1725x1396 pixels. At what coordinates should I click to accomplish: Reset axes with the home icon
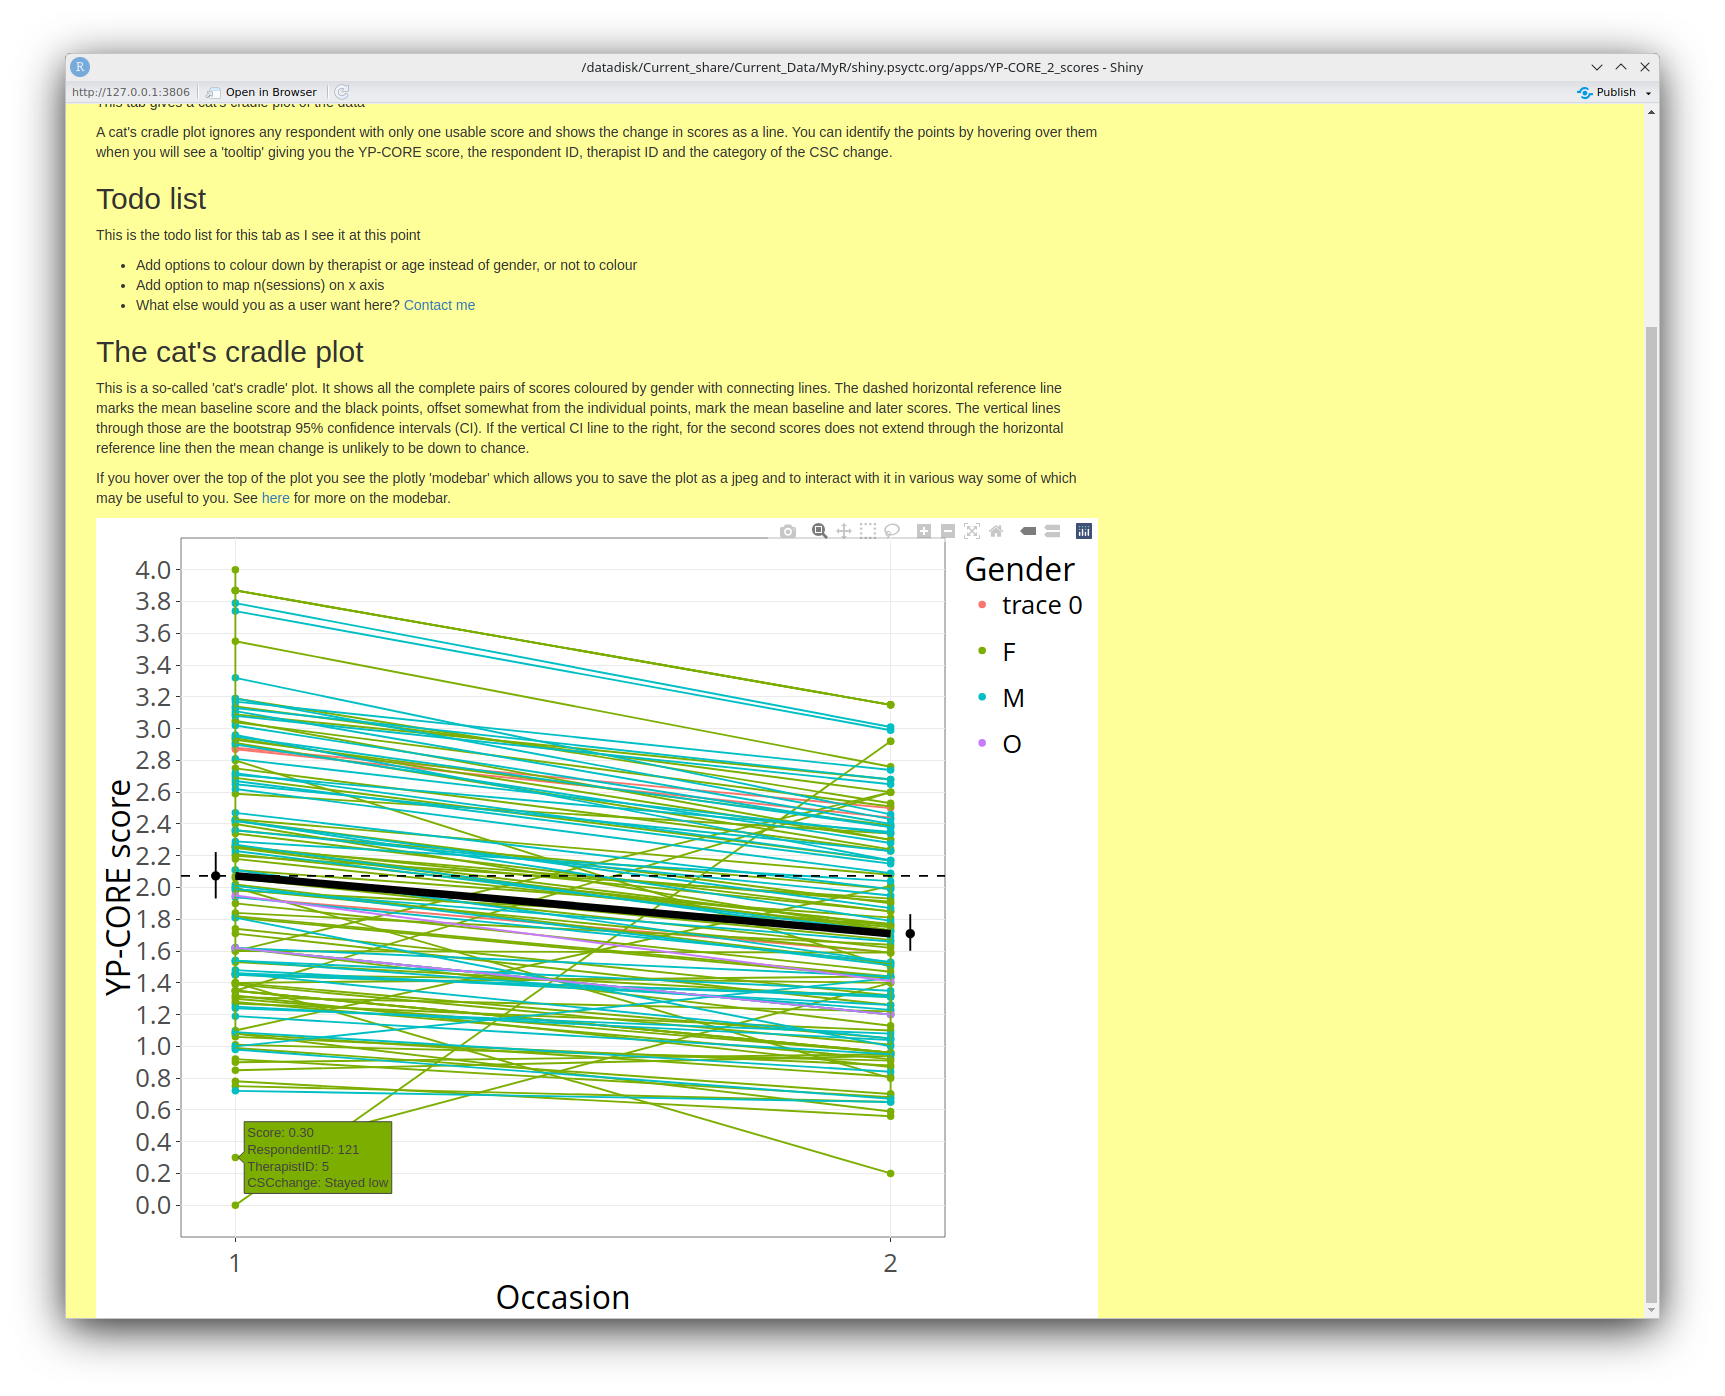[x=996, y=531]
